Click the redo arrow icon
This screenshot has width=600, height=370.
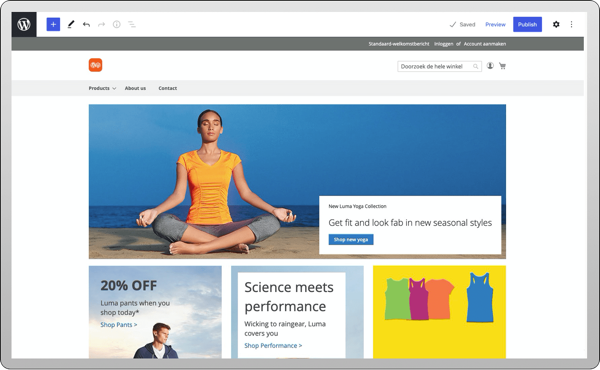(101, 24)
